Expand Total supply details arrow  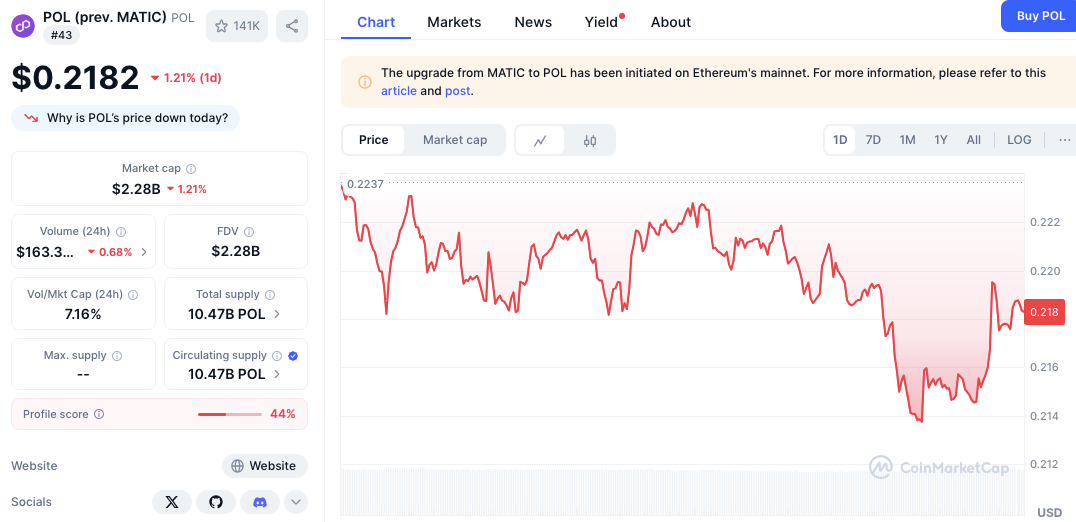coord(277,314)
